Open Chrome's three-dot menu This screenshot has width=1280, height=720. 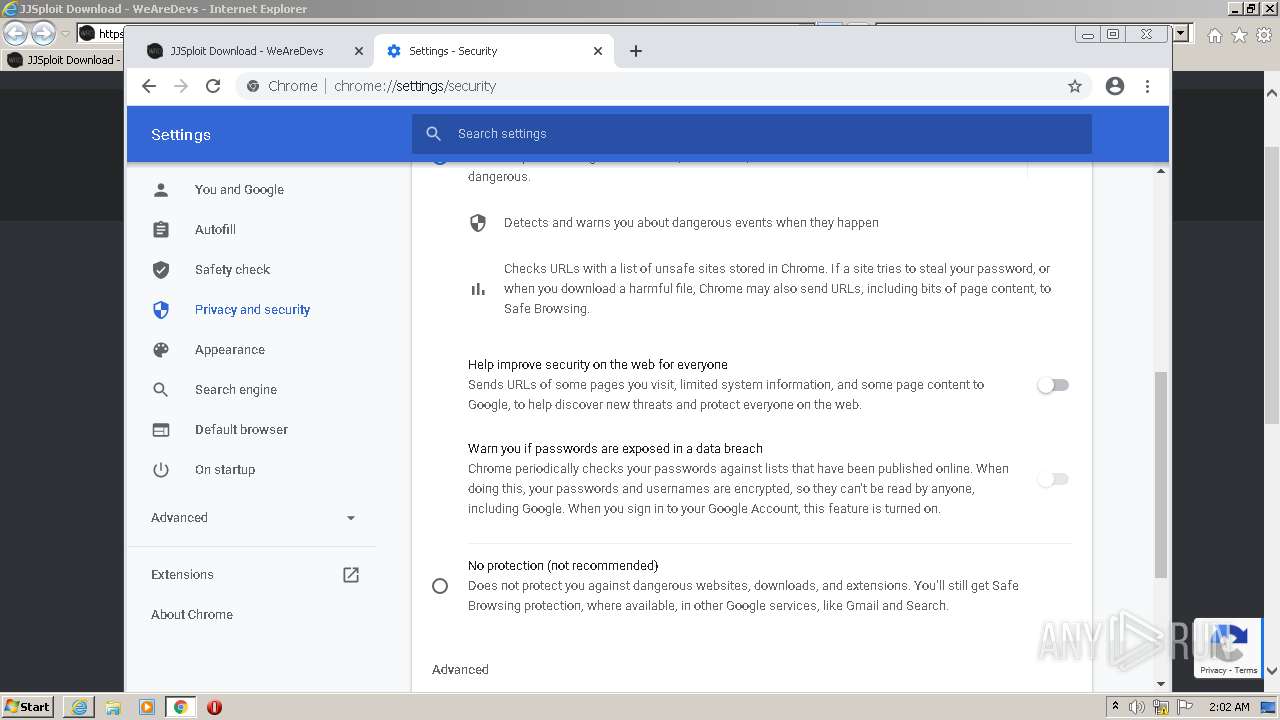coord(1148,86)
